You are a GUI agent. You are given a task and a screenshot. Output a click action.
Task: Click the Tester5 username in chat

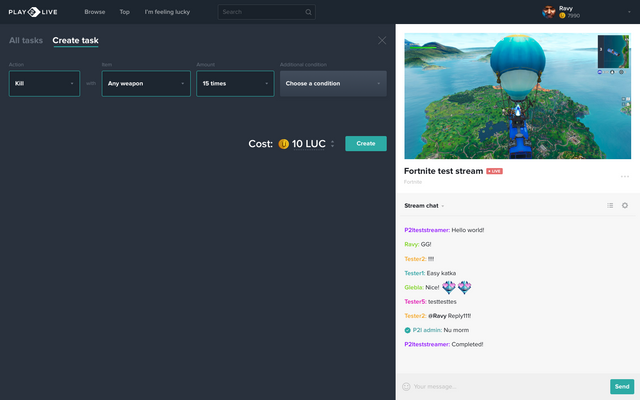coord(415,302)
